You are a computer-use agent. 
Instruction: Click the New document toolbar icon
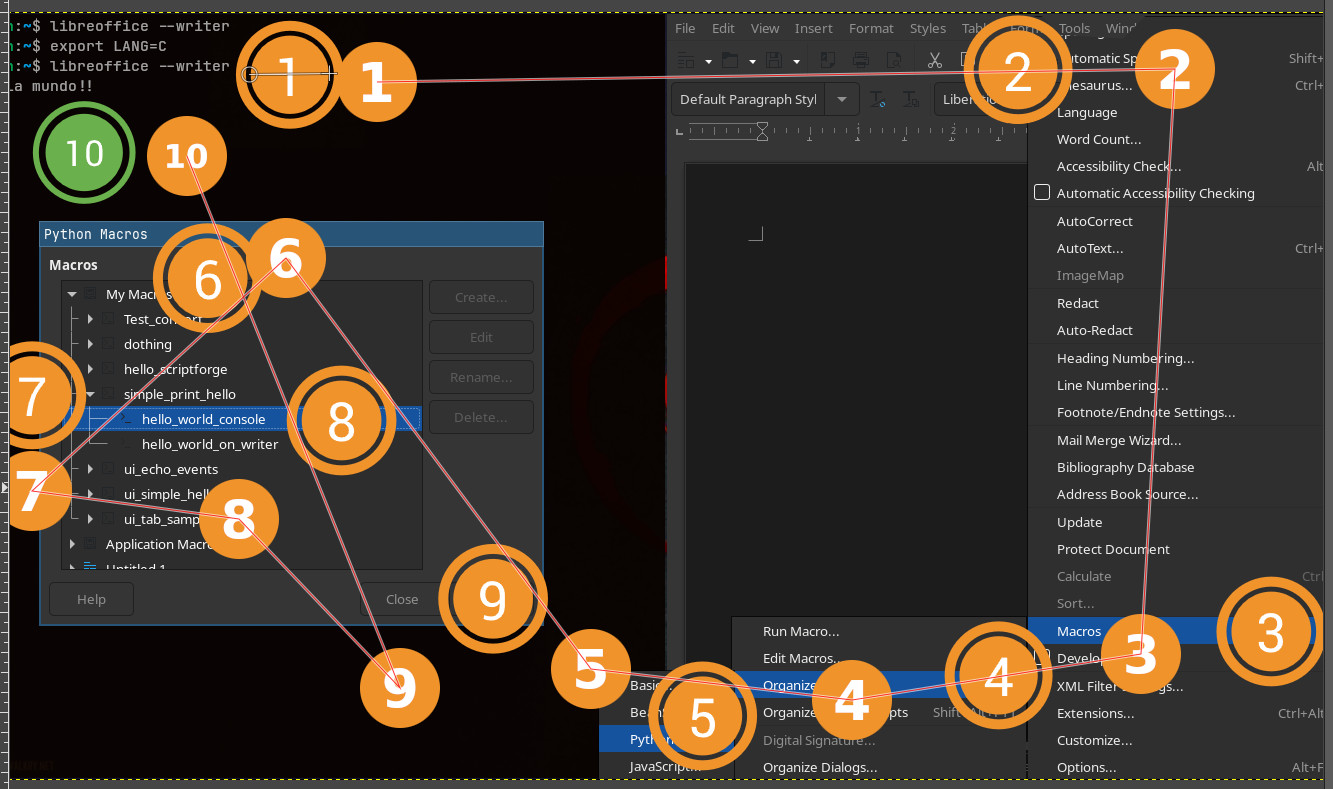coord(686,60)
